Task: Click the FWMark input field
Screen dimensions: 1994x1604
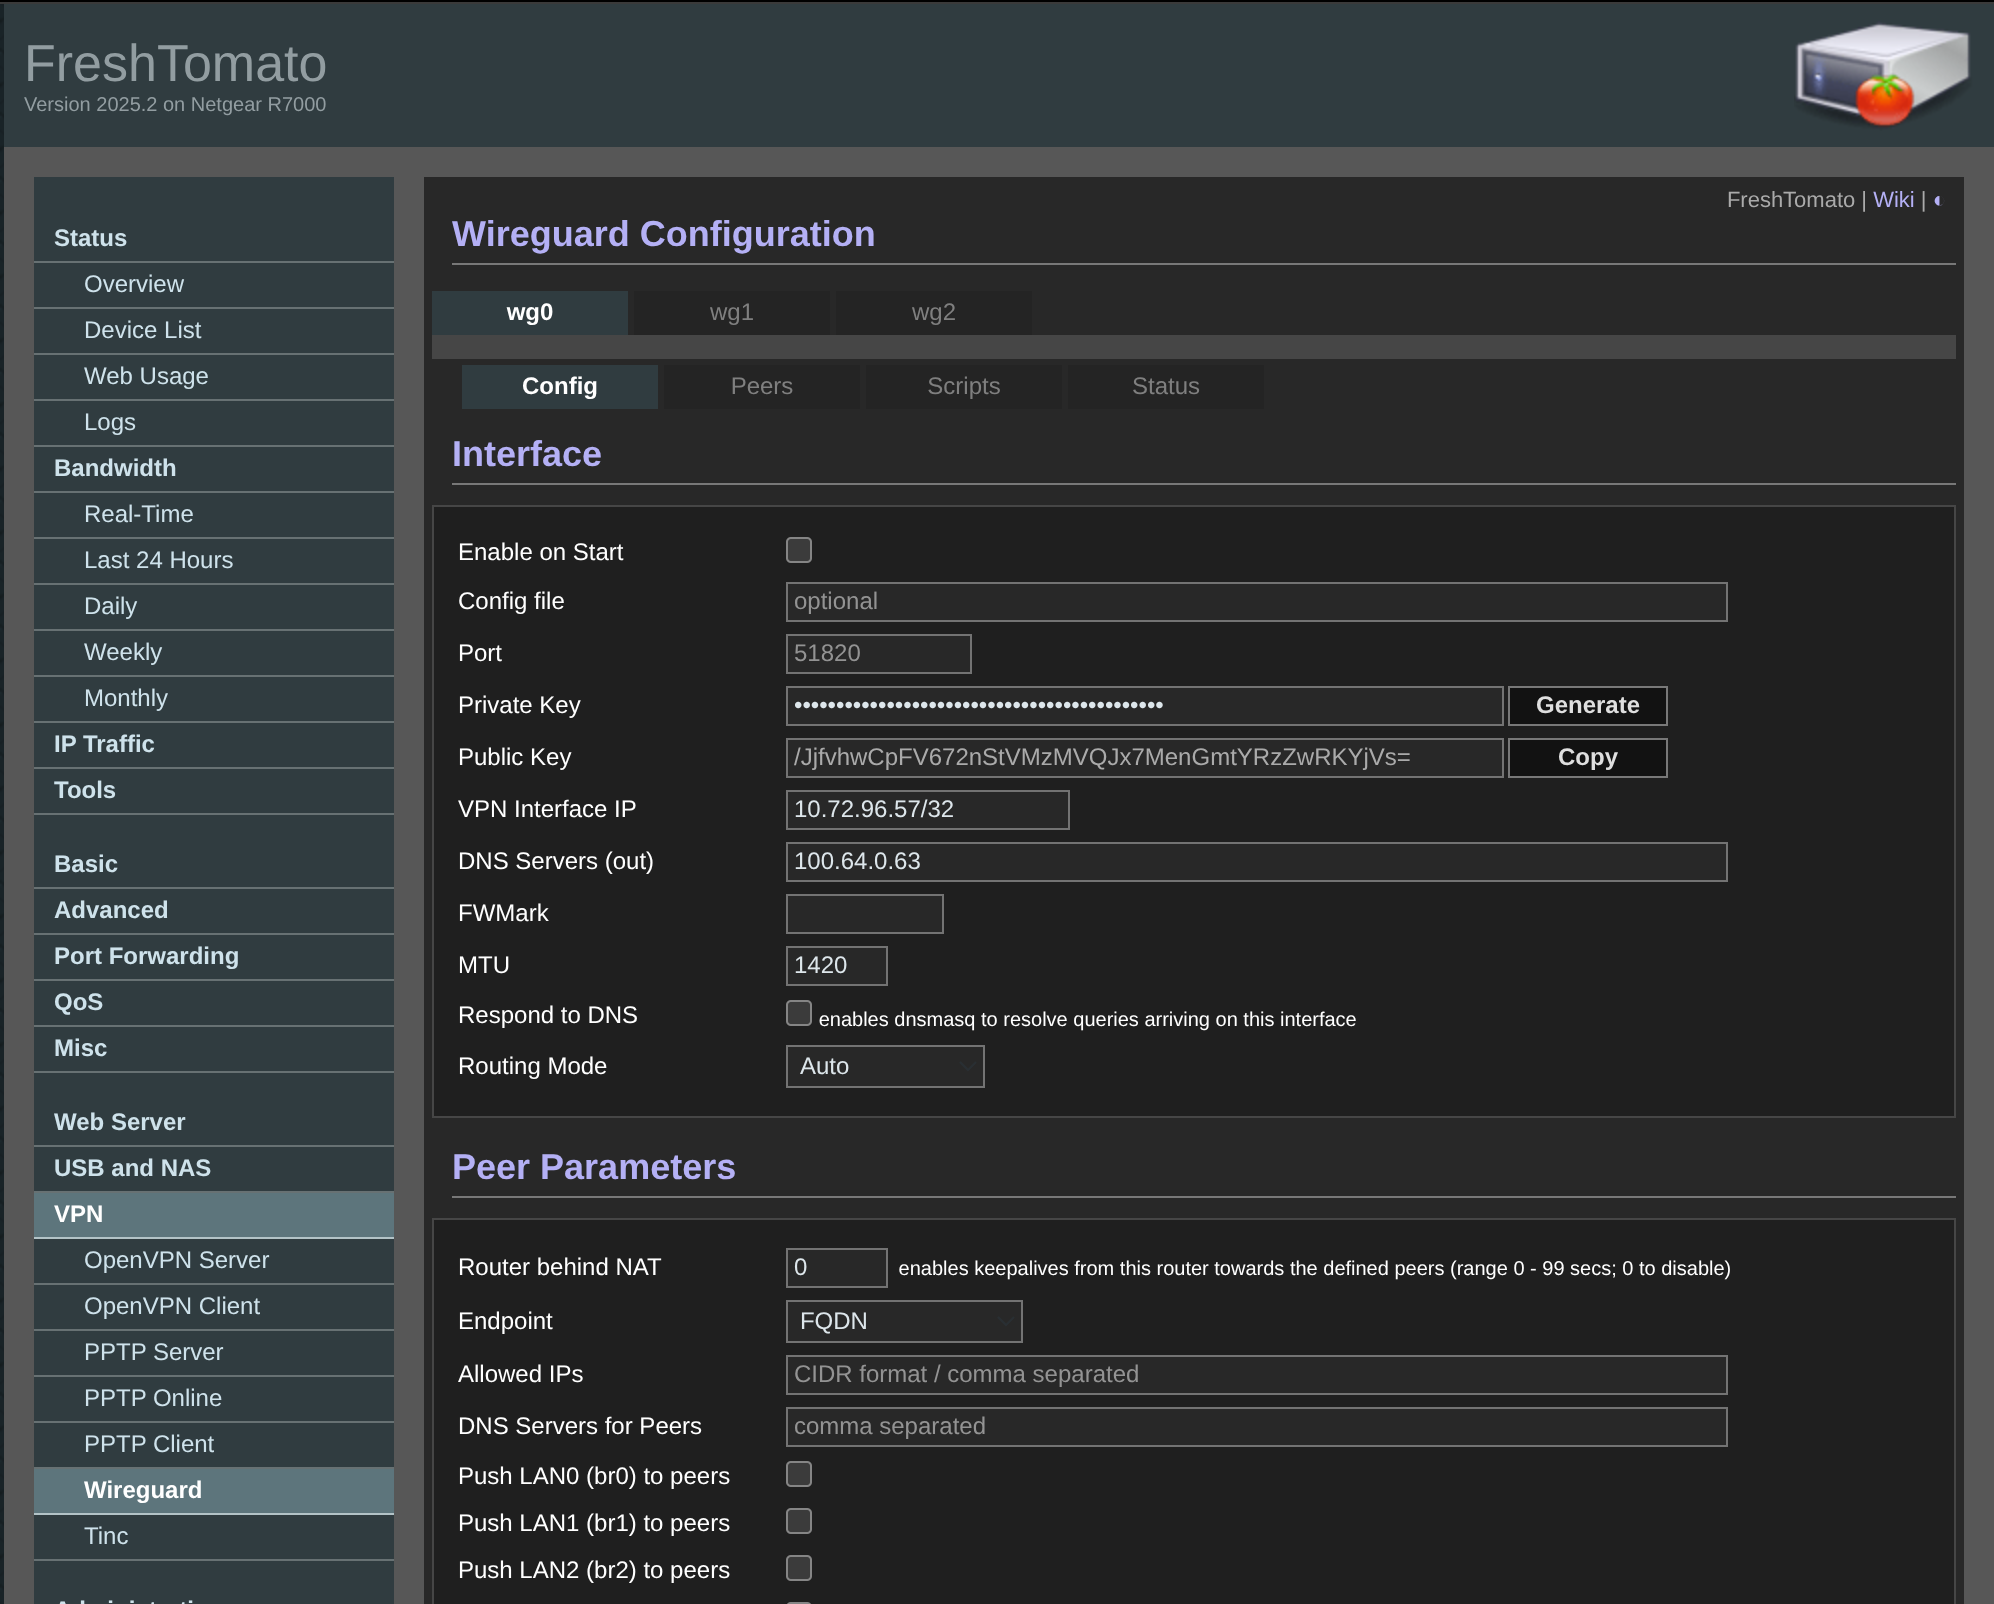Action: click(864, 914)
